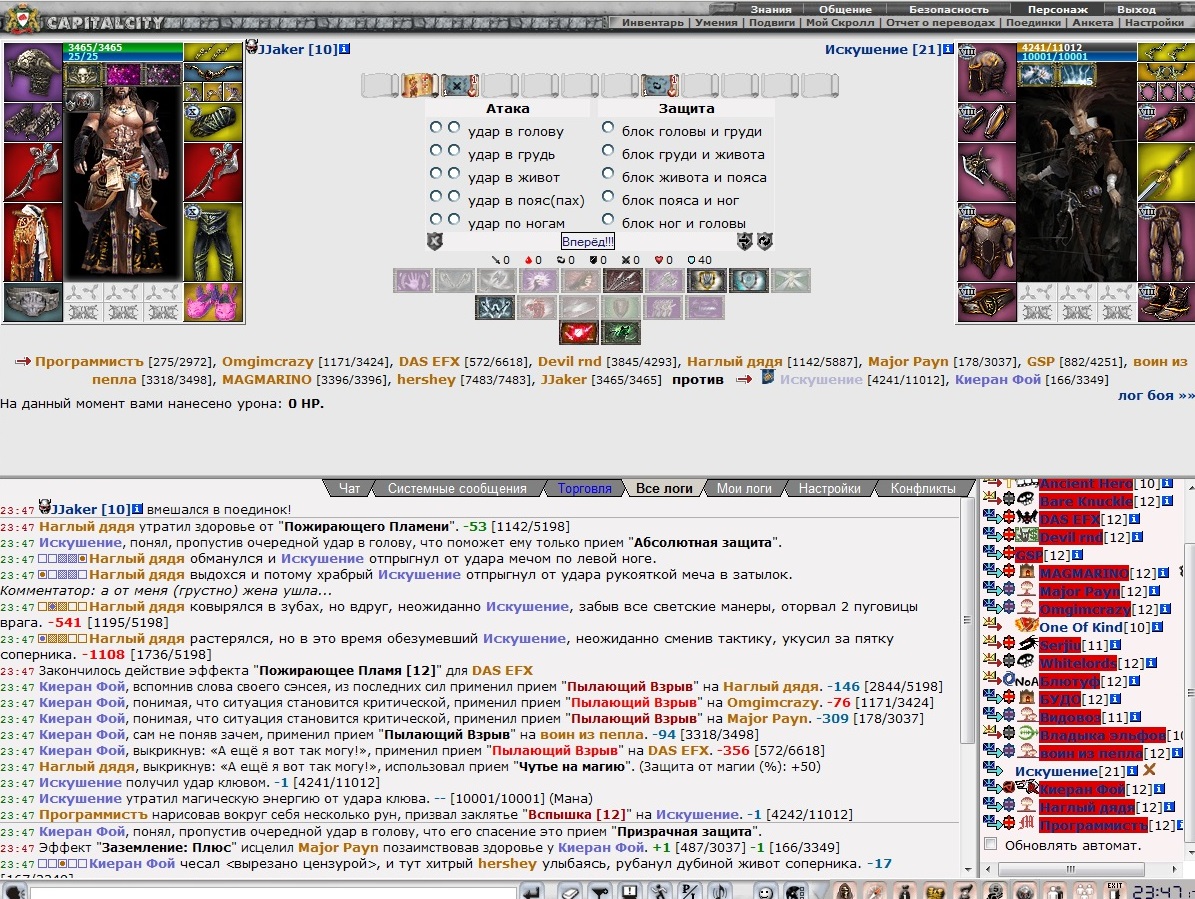1195x899 pixels.
Task: Open the Поединки submenu item
Action: tap(1033, 22)
